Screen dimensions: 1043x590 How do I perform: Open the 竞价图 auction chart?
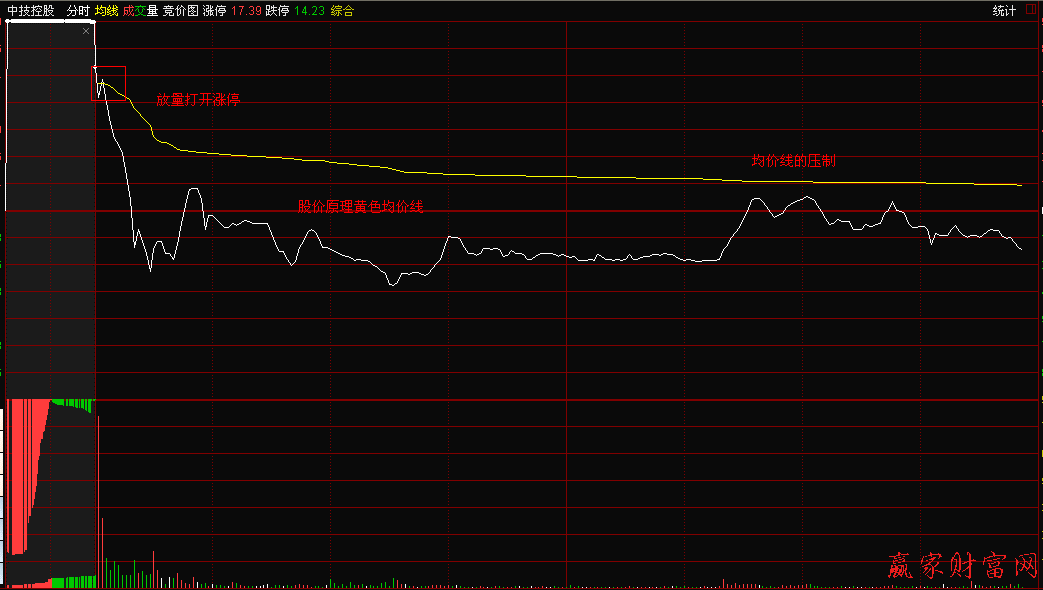coord(180,11)
